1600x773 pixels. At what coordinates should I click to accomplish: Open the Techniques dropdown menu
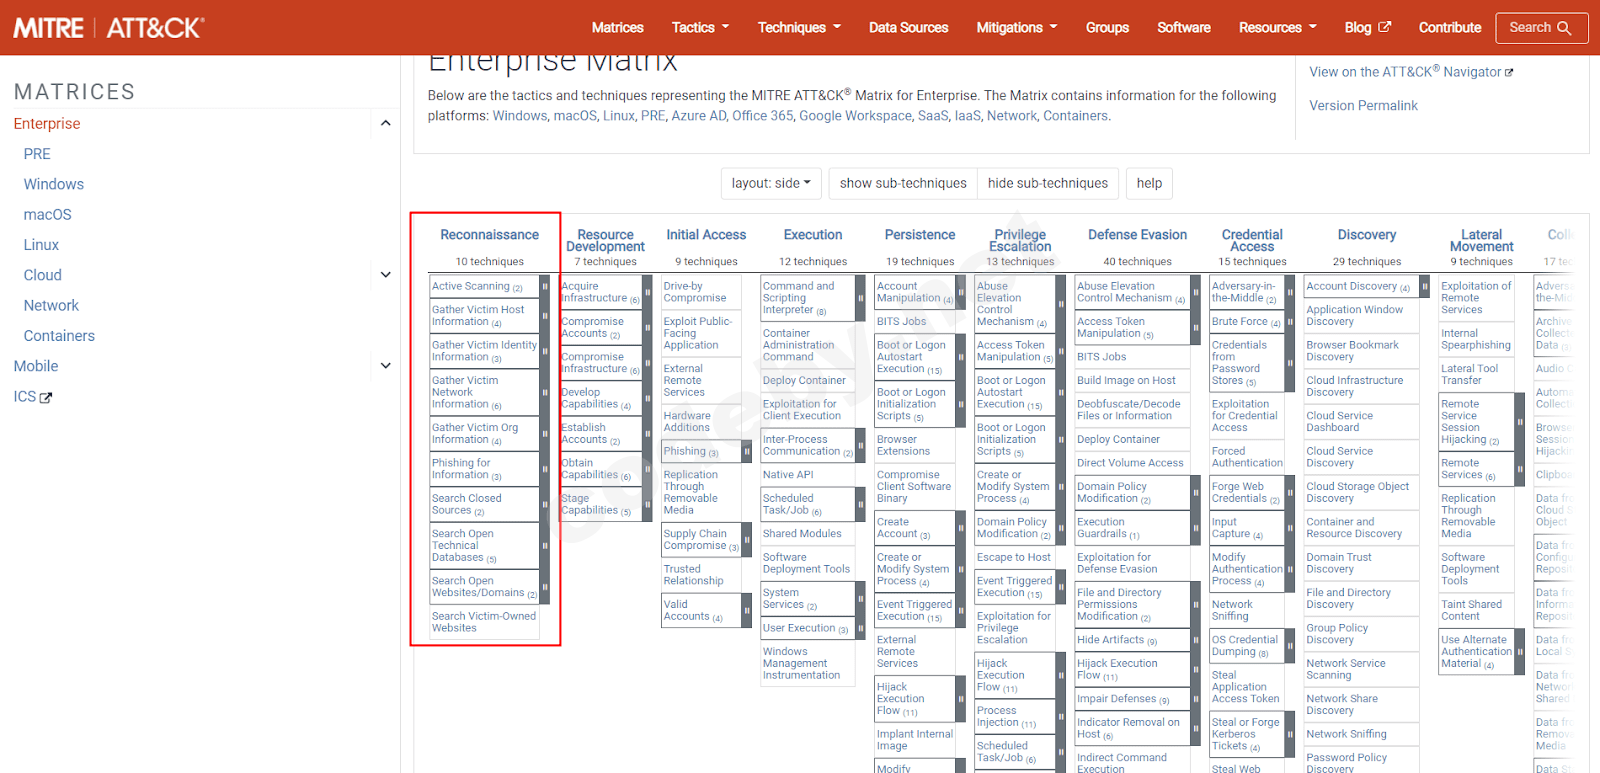coord(799,28)
